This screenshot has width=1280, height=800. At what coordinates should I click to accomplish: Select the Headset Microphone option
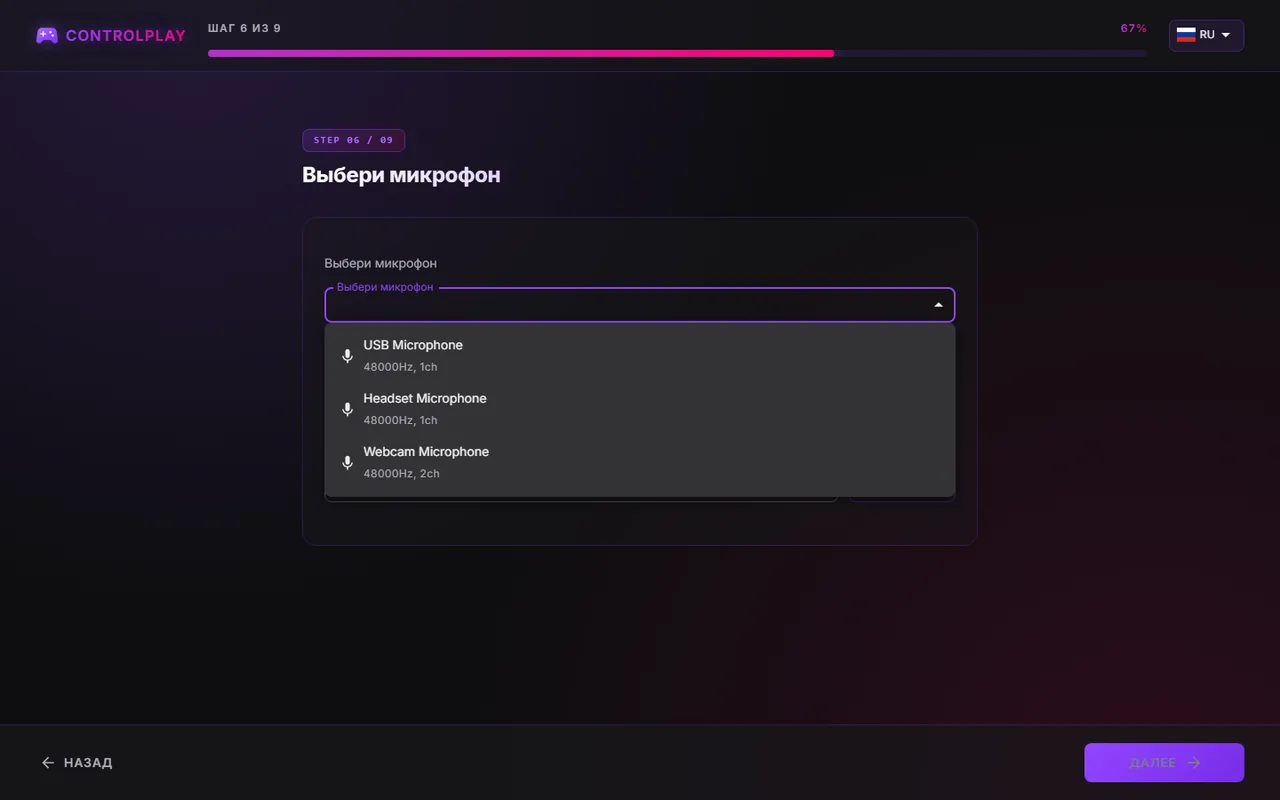point(640,409)
